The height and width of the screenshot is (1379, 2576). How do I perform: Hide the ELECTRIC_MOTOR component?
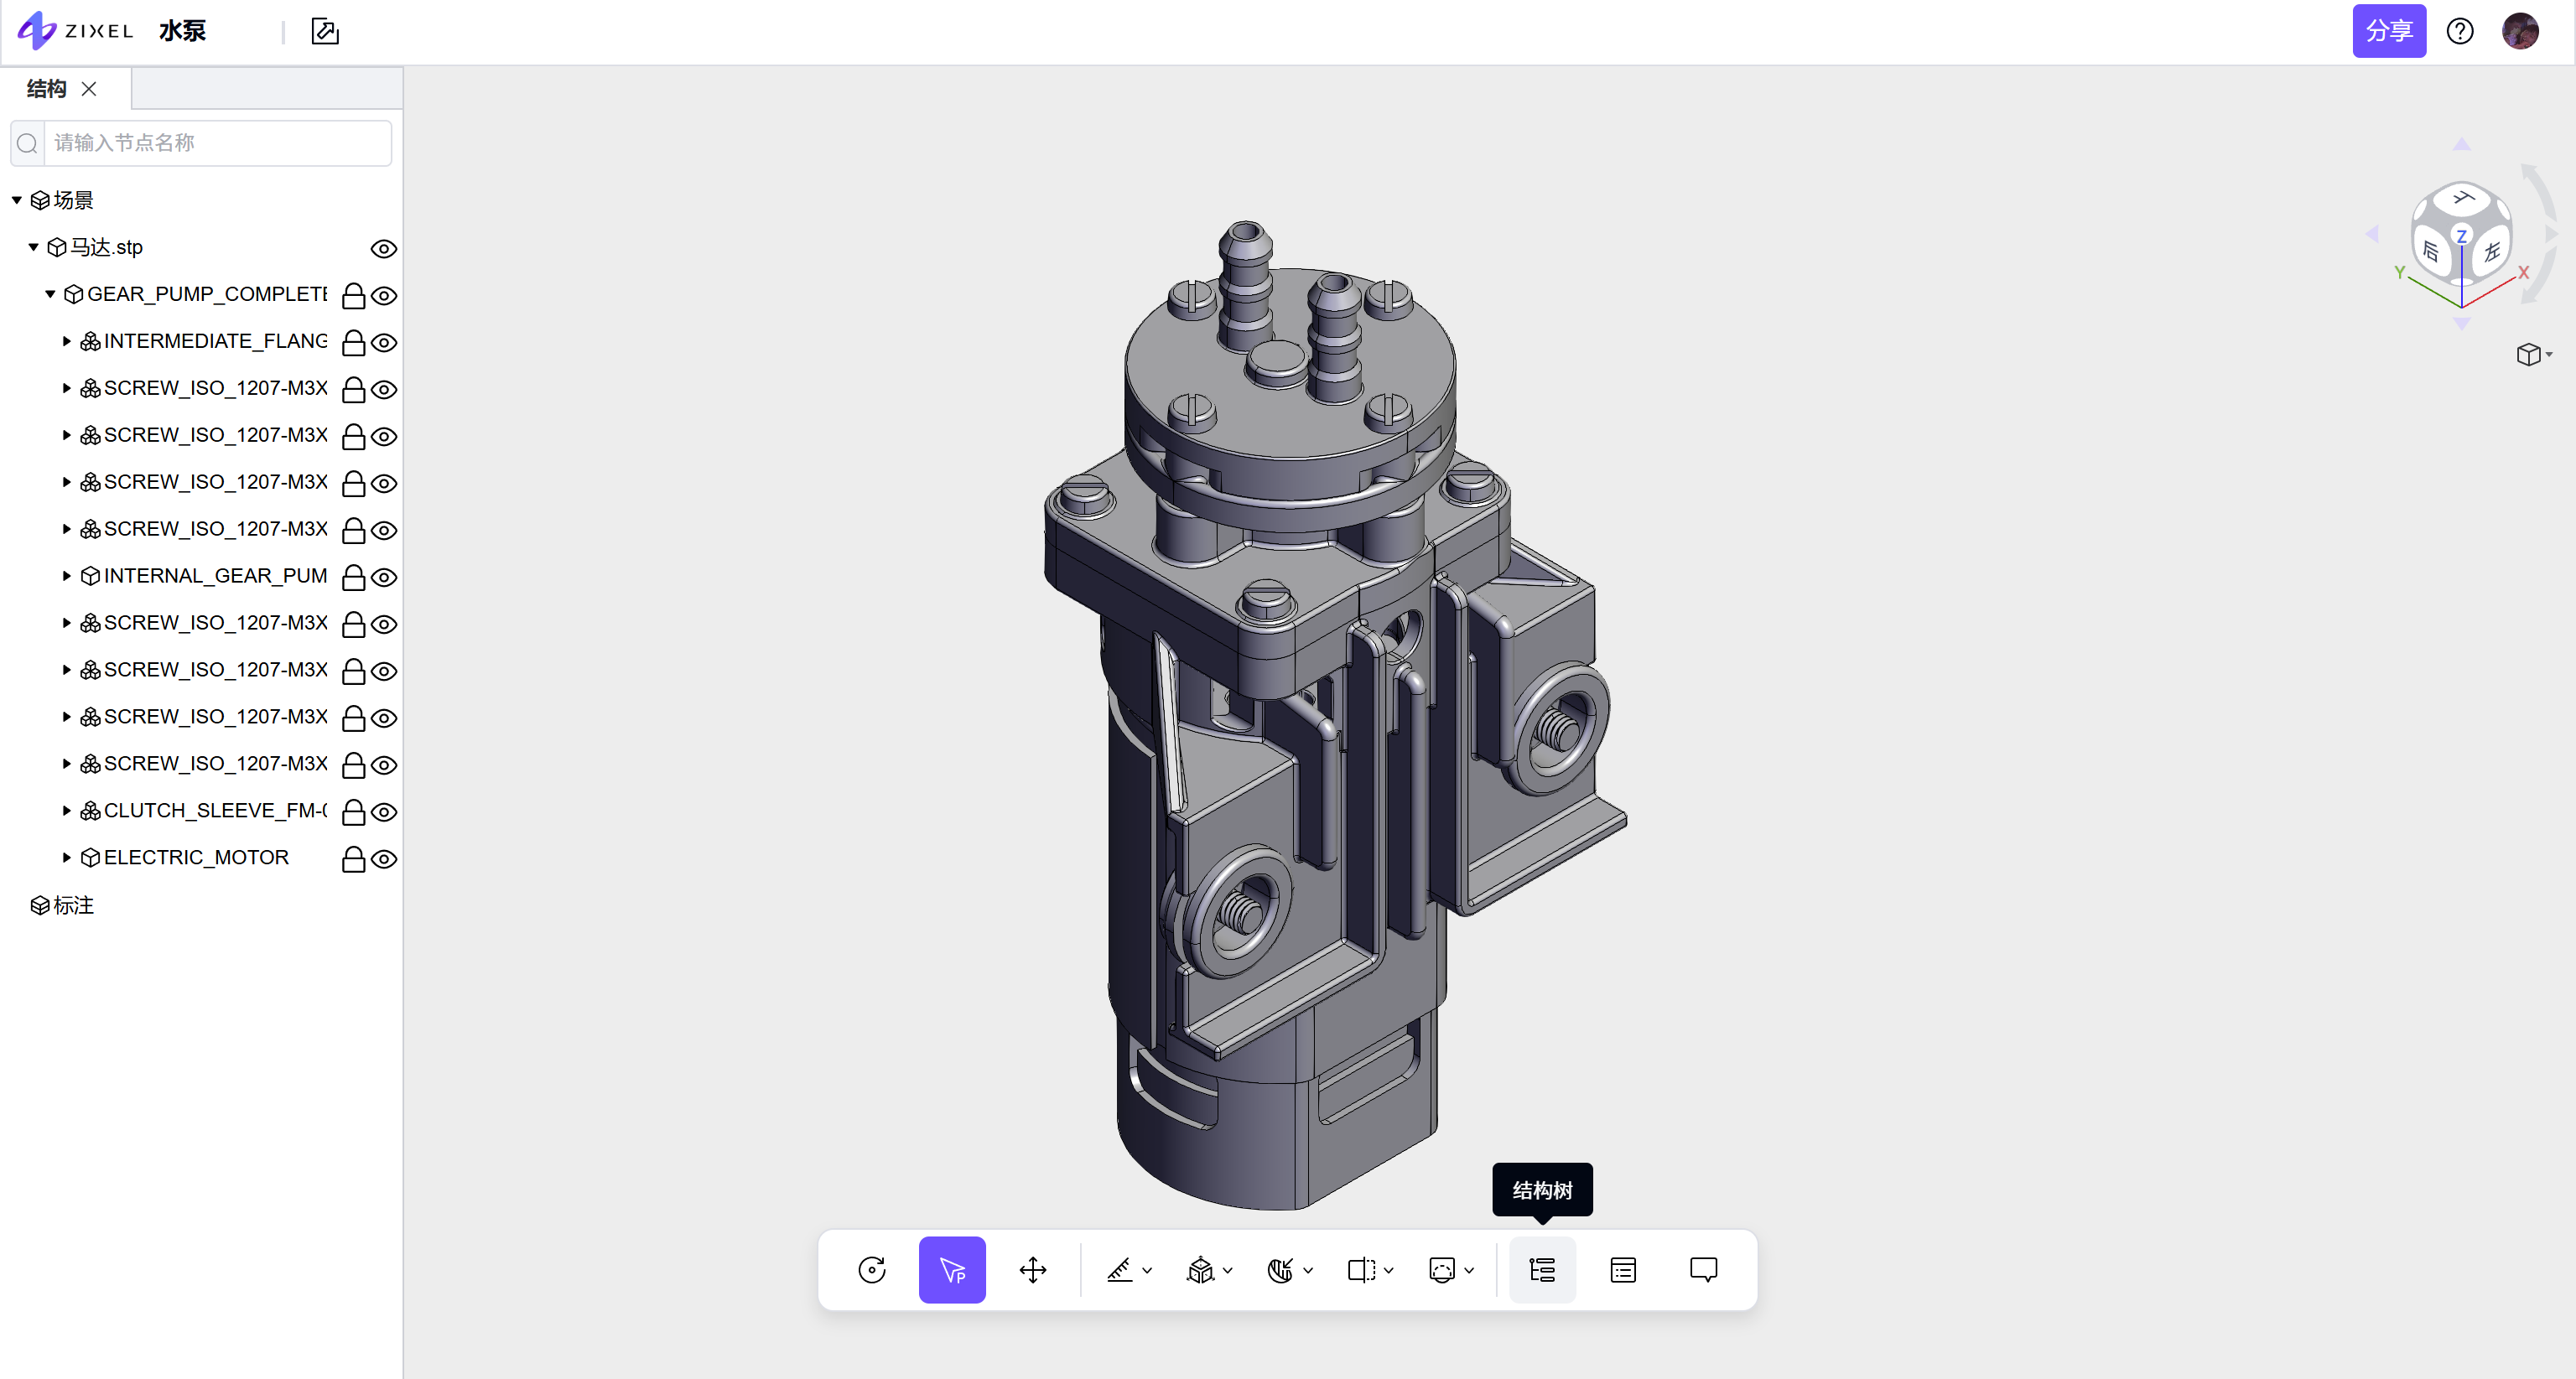click(x=384, y=860)
